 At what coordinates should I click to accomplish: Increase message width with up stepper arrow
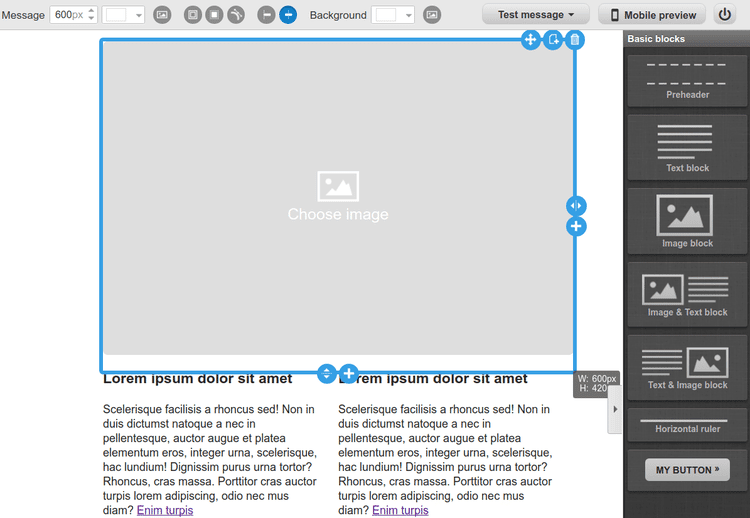point(91,11)
